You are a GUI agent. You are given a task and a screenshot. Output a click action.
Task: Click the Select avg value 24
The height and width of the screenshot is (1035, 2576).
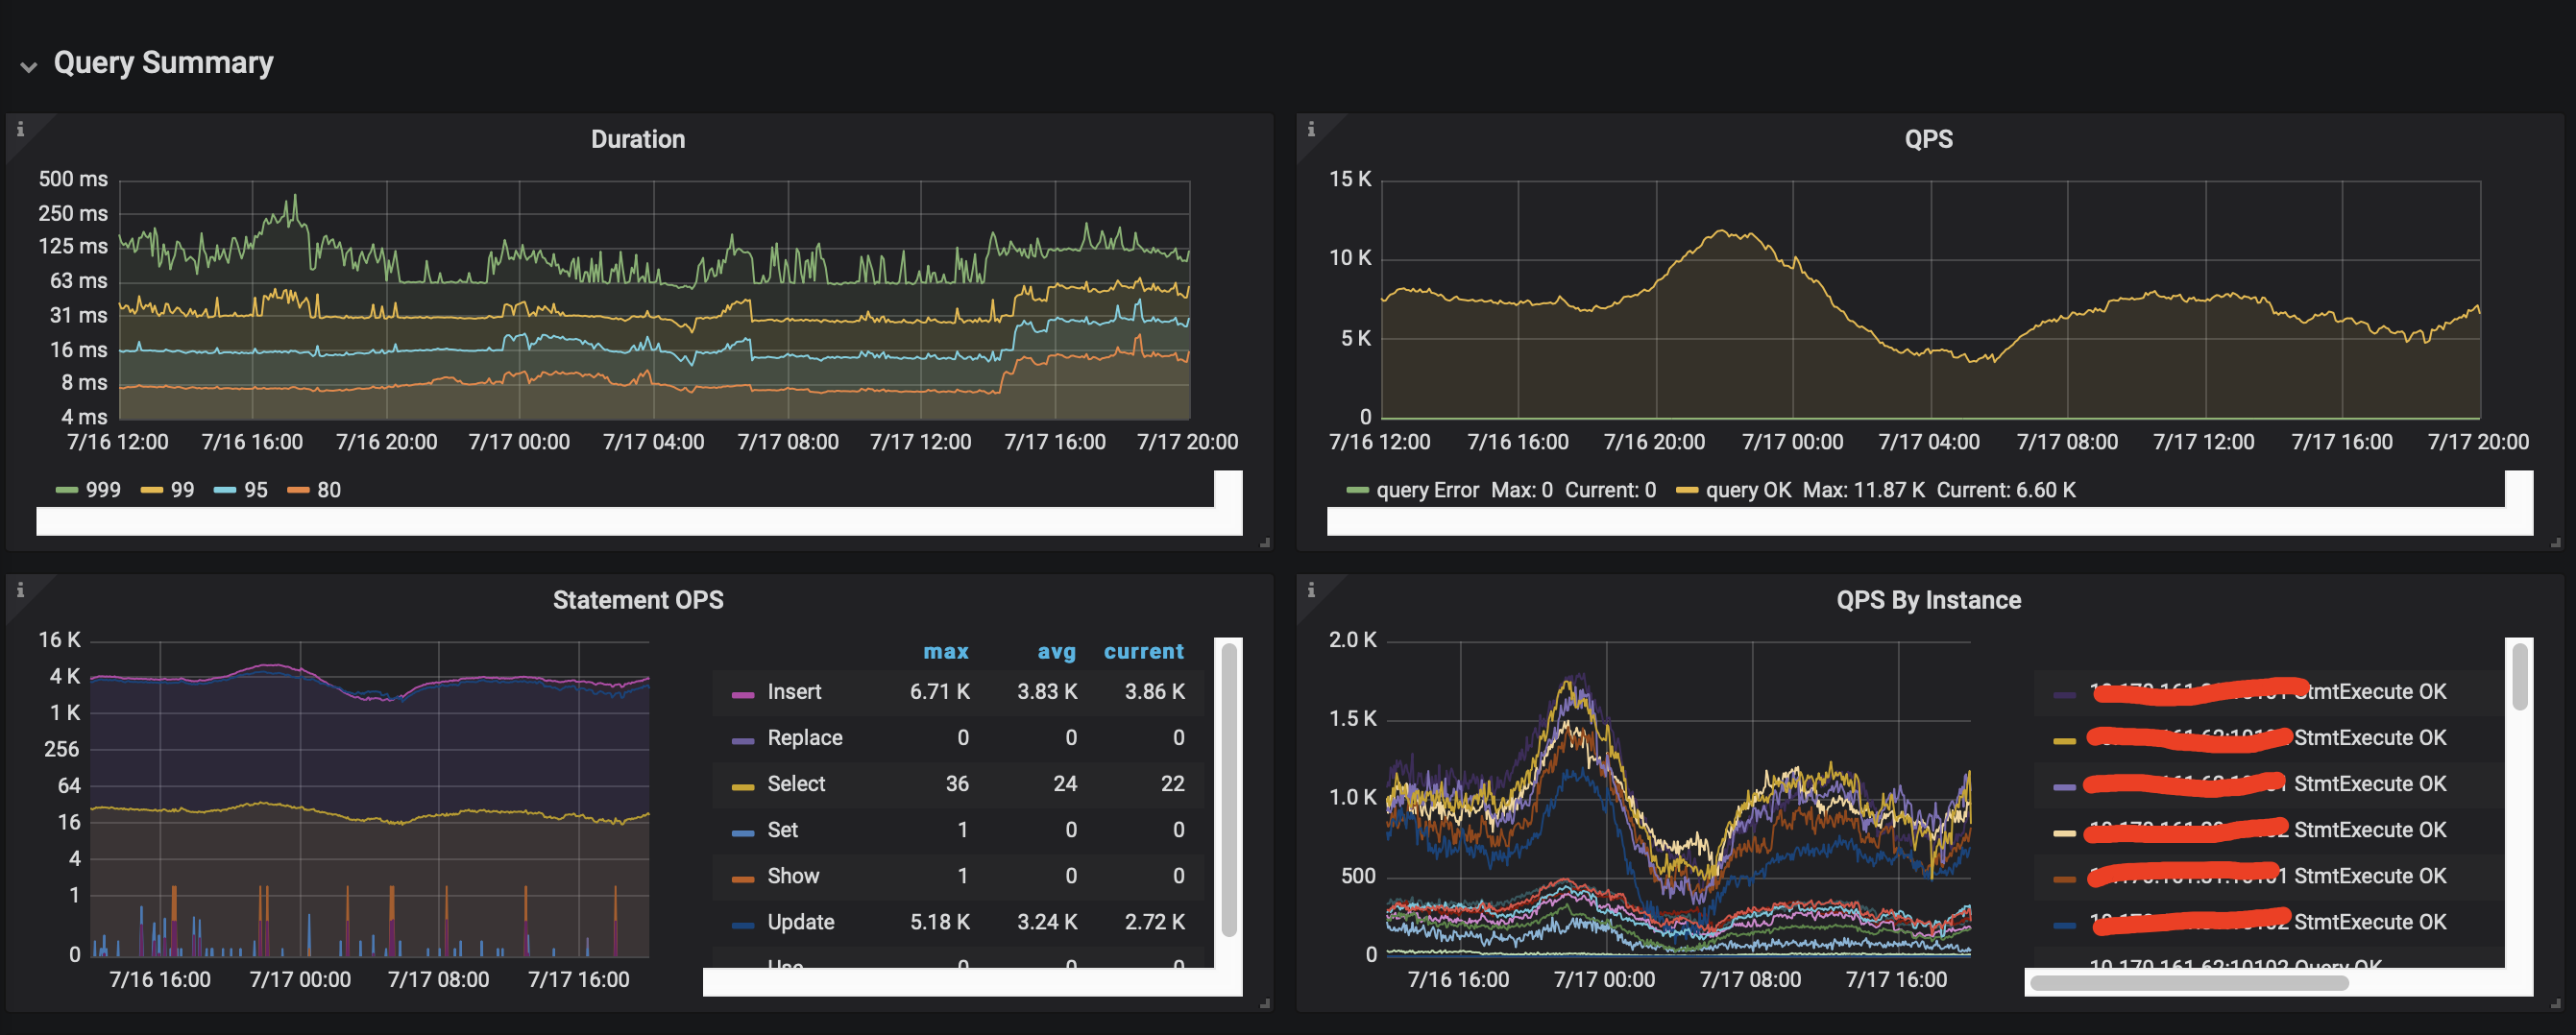tap(1065, 784)
